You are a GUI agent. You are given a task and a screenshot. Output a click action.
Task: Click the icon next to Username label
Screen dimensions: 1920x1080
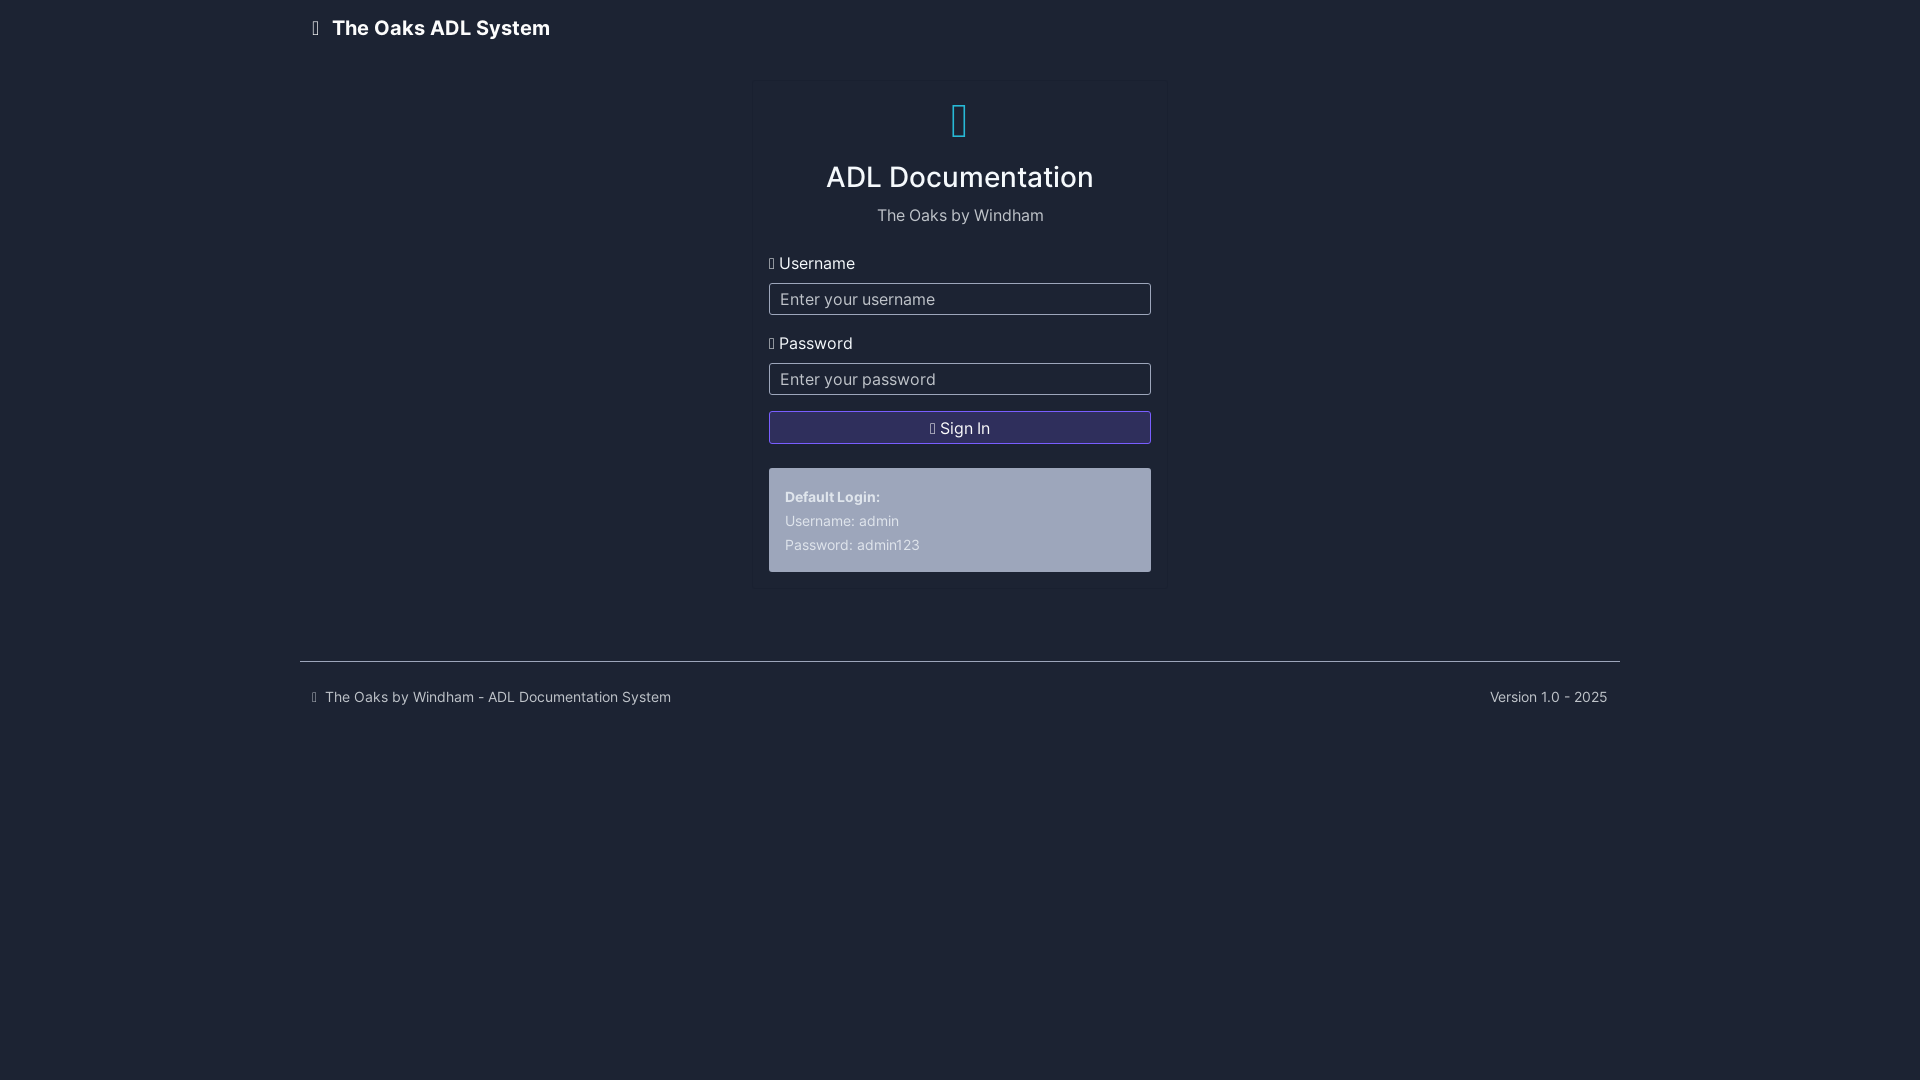click(x=772, y=264)
